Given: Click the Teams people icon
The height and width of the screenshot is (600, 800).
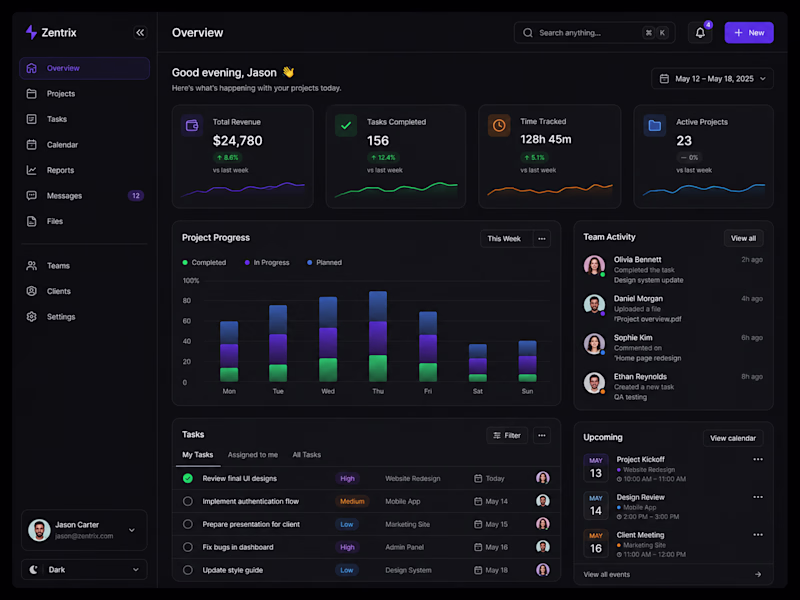Looking at the screenshot, I should tap(32, 266).
